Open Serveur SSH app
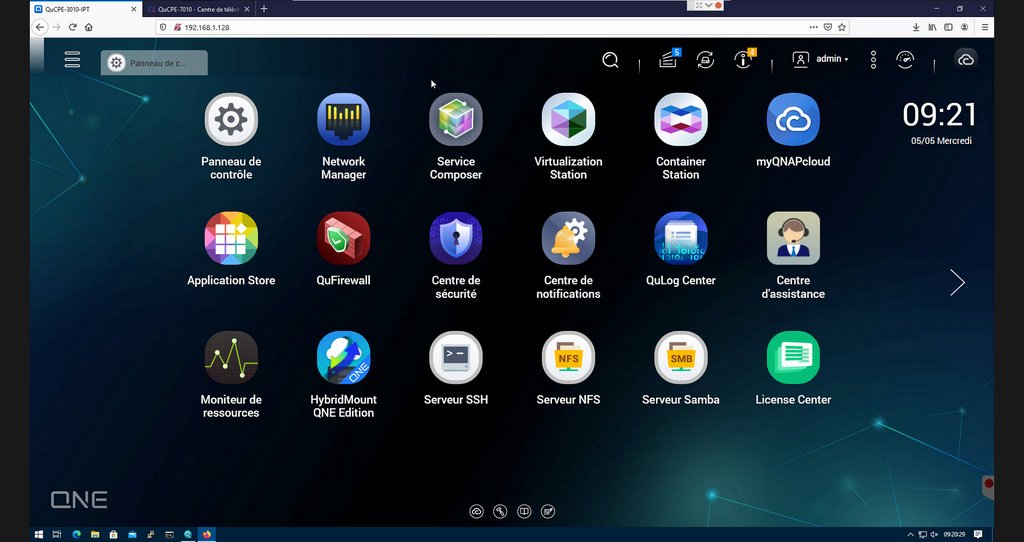 click(456, 357)
